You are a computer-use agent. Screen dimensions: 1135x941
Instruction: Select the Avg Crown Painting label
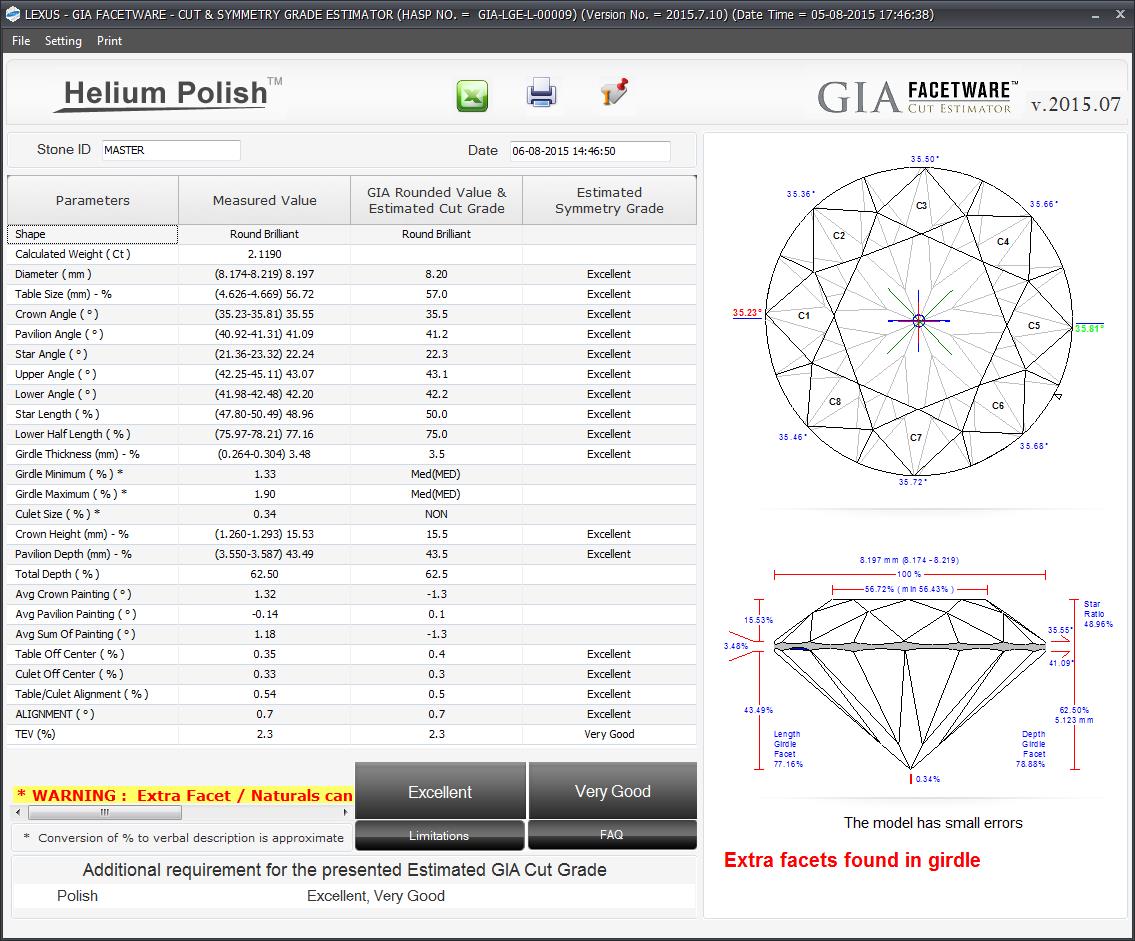point(73,594)
